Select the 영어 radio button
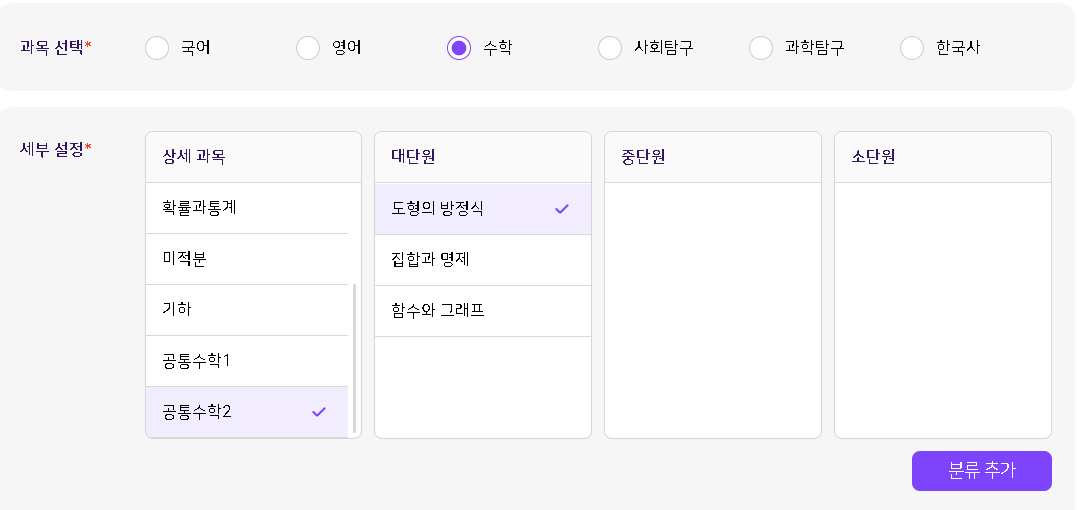The height and width of the screenshot is (510, 1077). click(308, 48)
